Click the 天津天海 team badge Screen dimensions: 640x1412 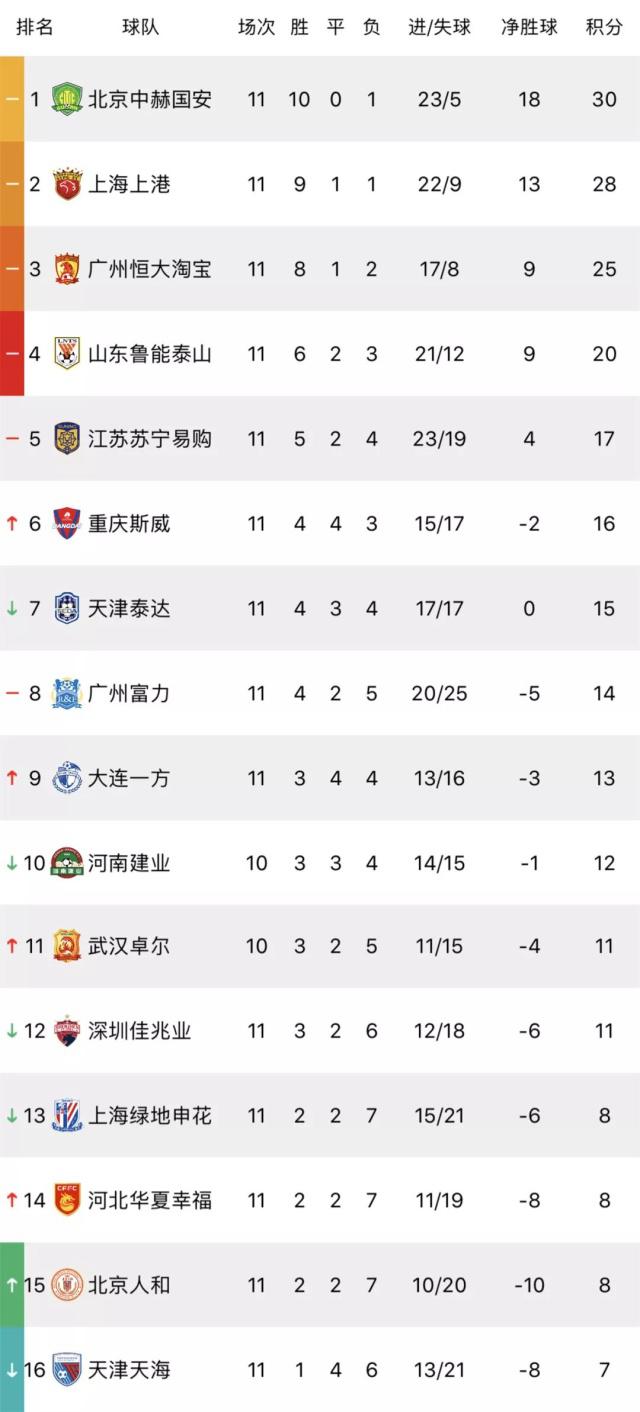click(67, 1369)
